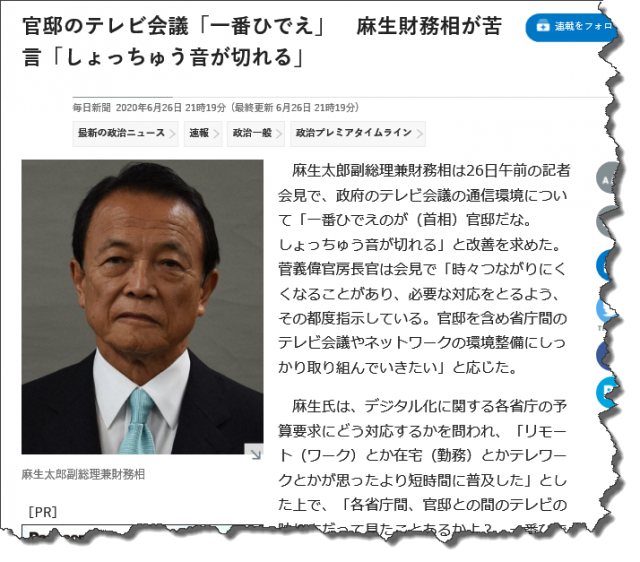Share article via the Facebook icon
The height and width of the screenshot is (562, 640).
(607, 356)
